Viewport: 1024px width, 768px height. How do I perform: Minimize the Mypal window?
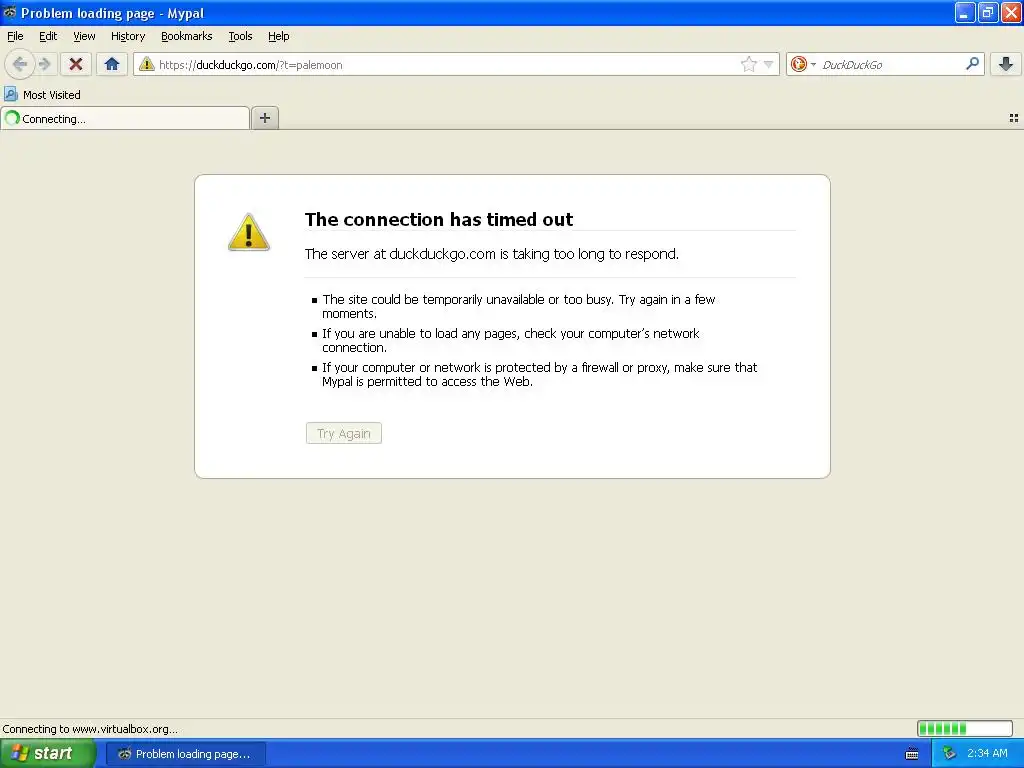[965, 12]
